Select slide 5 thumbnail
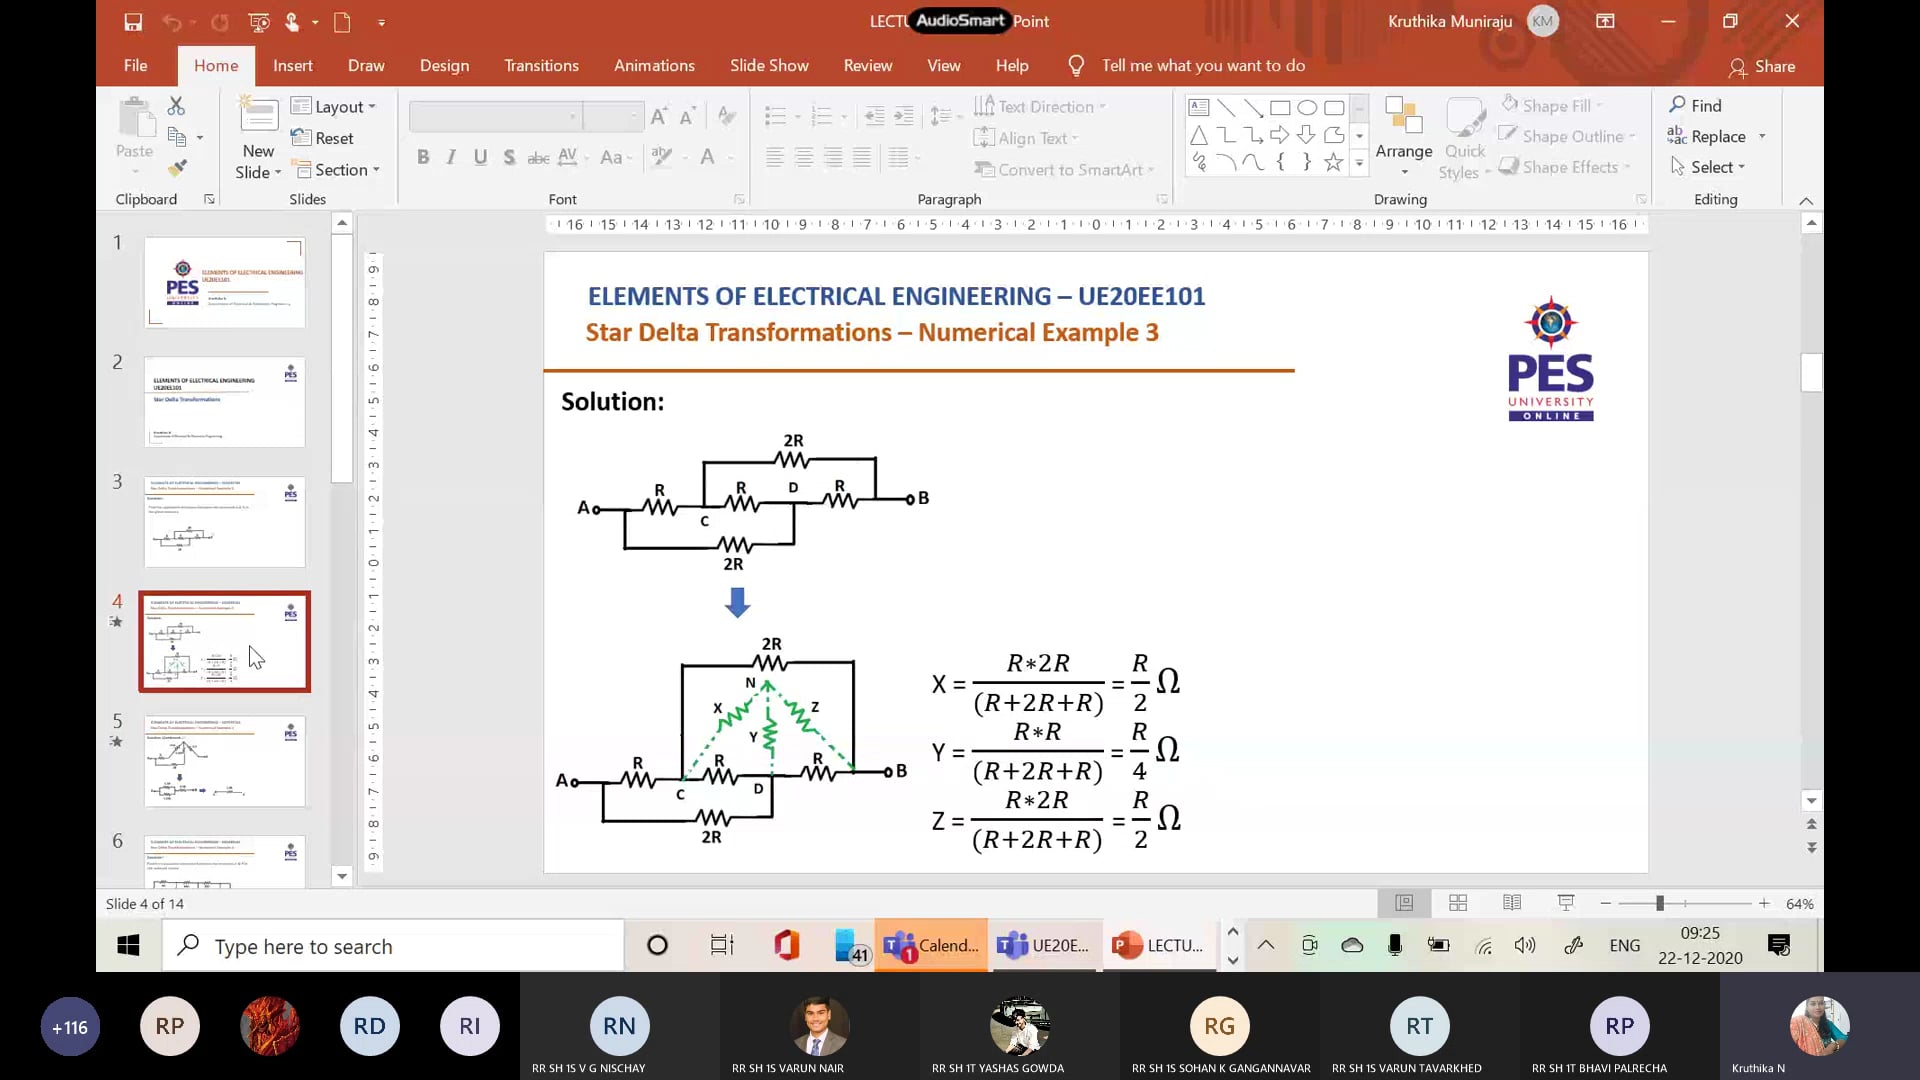This screenshot has width=1920, height=1080. pyautogui.click(x=224, y=761)
